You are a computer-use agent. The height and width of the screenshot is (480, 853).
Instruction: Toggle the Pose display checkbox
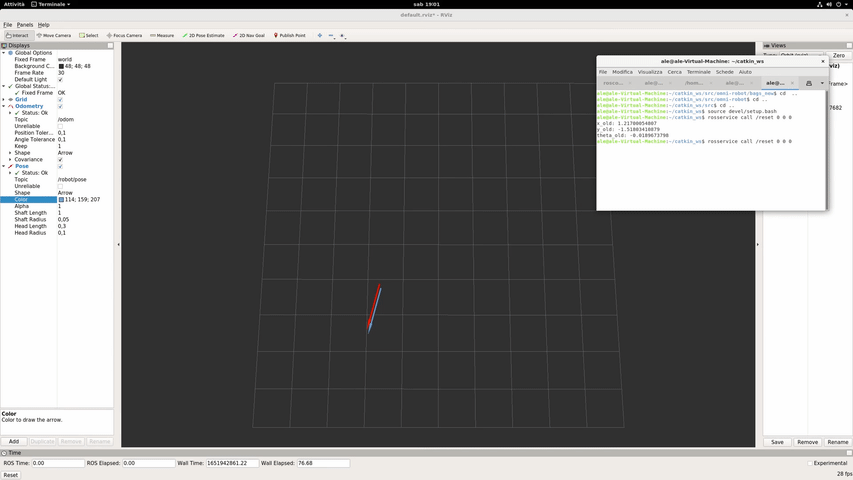(x=60, y=166)
